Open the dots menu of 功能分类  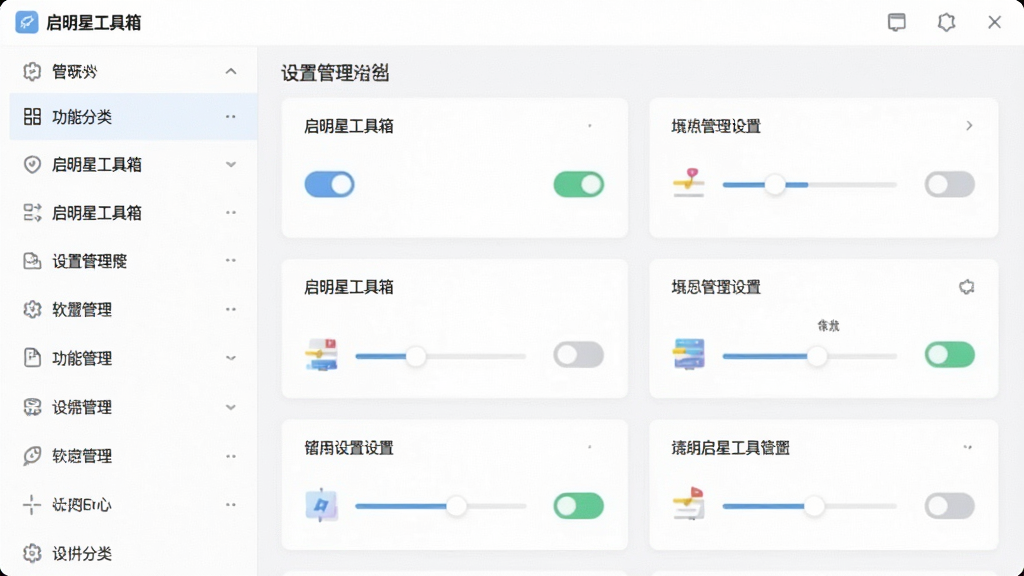coord(231,116)
